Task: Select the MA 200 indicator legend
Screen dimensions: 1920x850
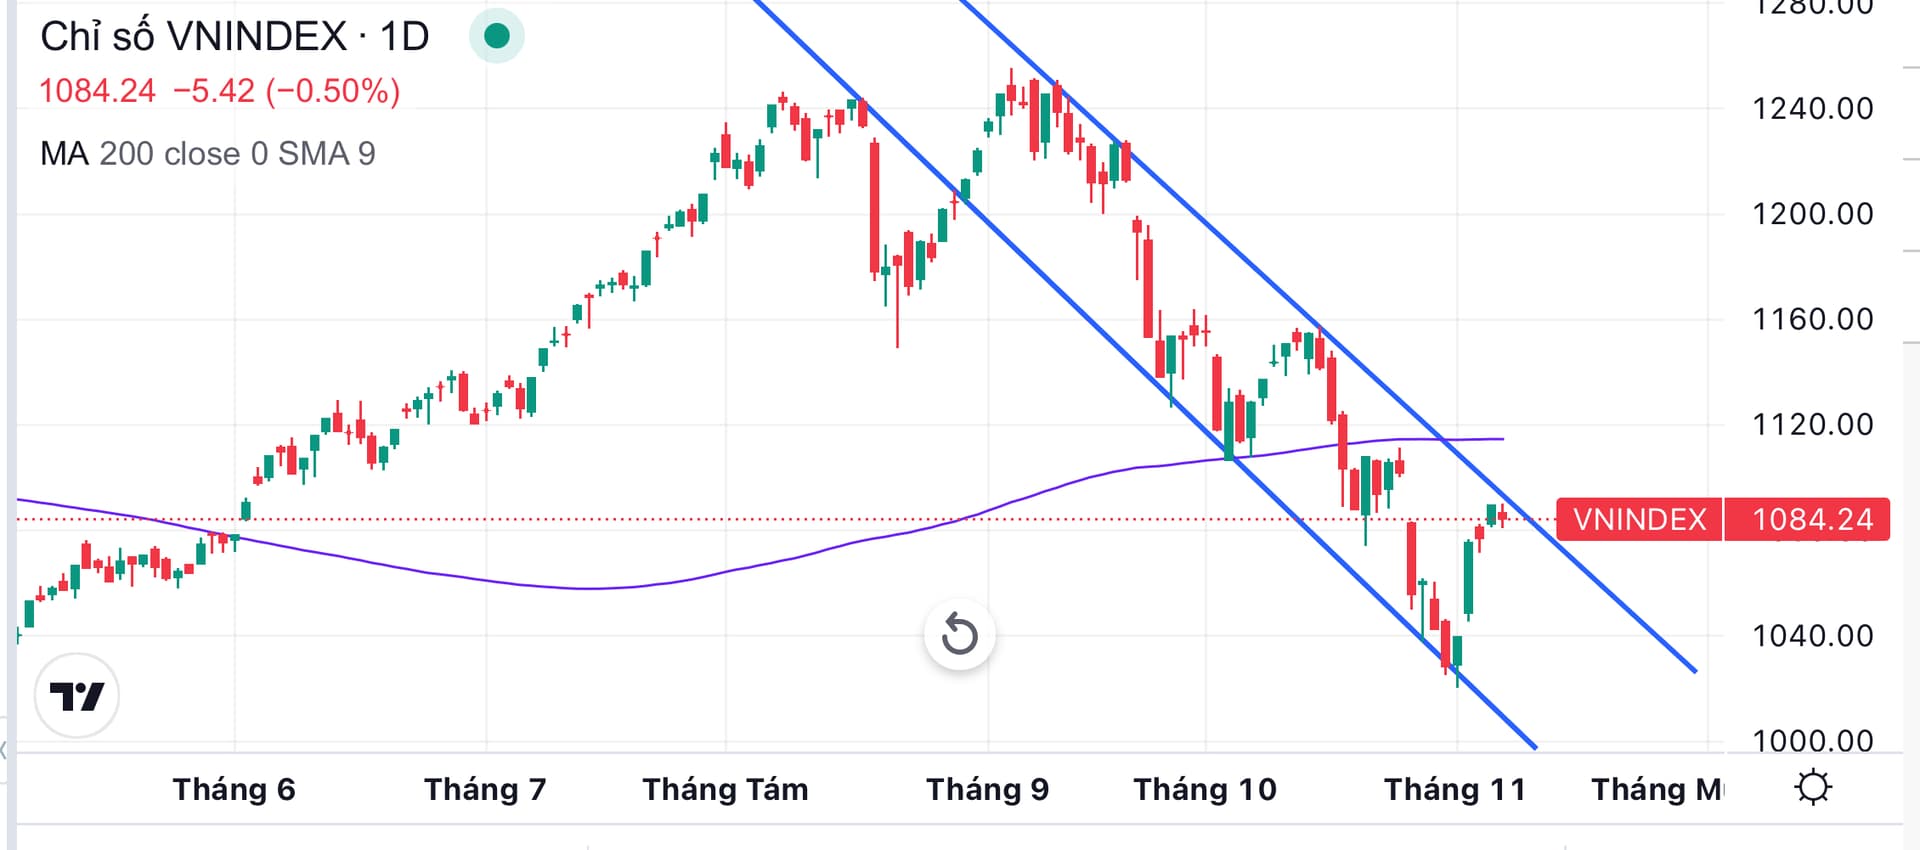Action: 207,154
